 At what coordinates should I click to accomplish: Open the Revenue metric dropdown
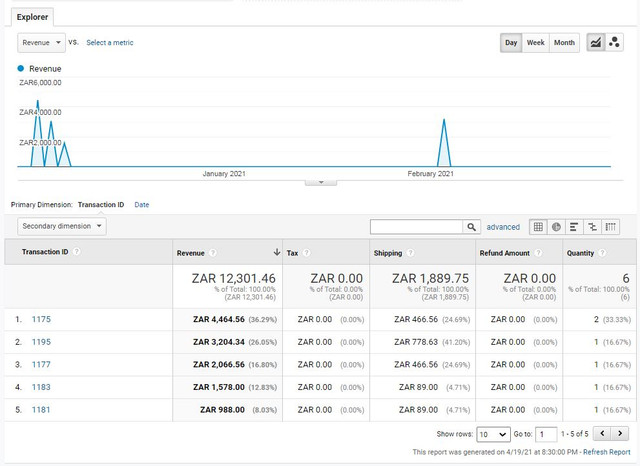[x=41, y=42]
